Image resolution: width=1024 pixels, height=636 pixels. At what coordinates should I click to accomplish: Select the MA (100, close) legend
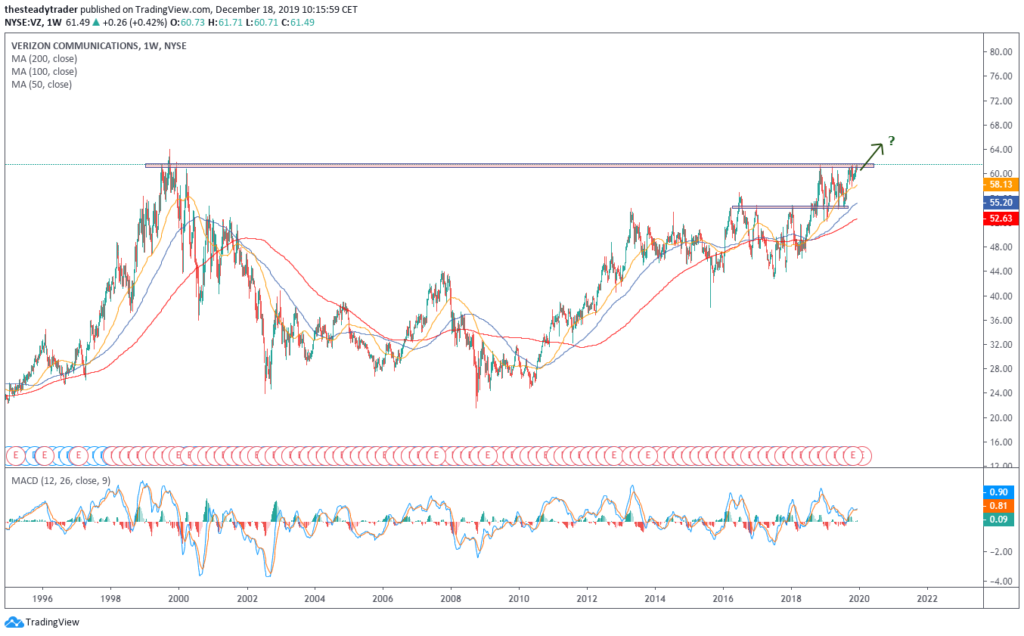pyautogui.click(x=42, y=72)
